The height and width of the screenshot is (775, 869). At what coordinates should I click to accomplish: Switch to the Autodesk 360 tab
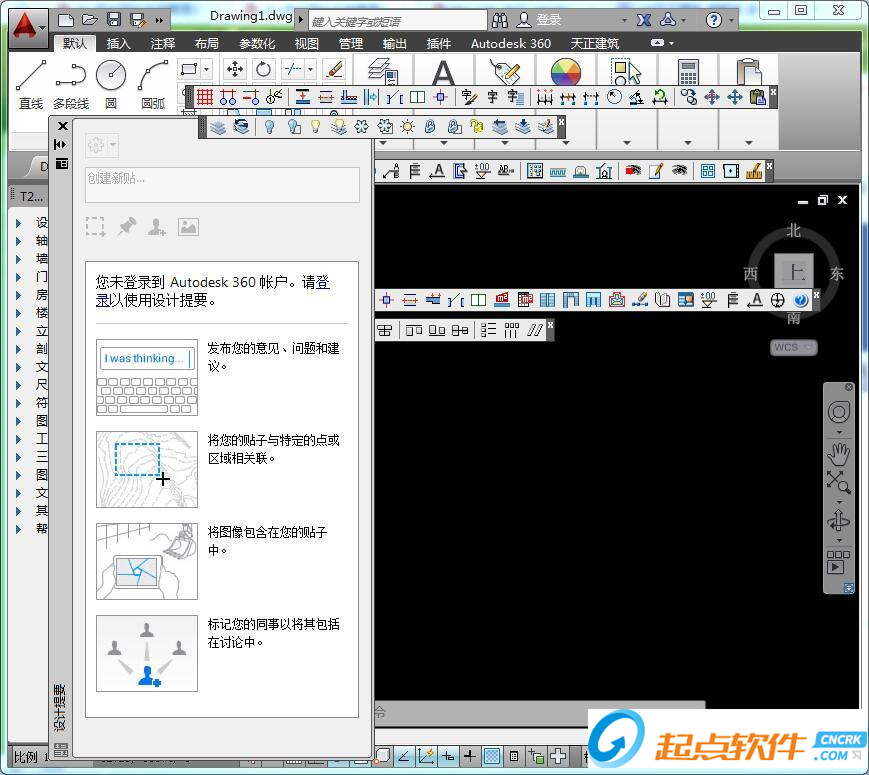tap(510, 43)
